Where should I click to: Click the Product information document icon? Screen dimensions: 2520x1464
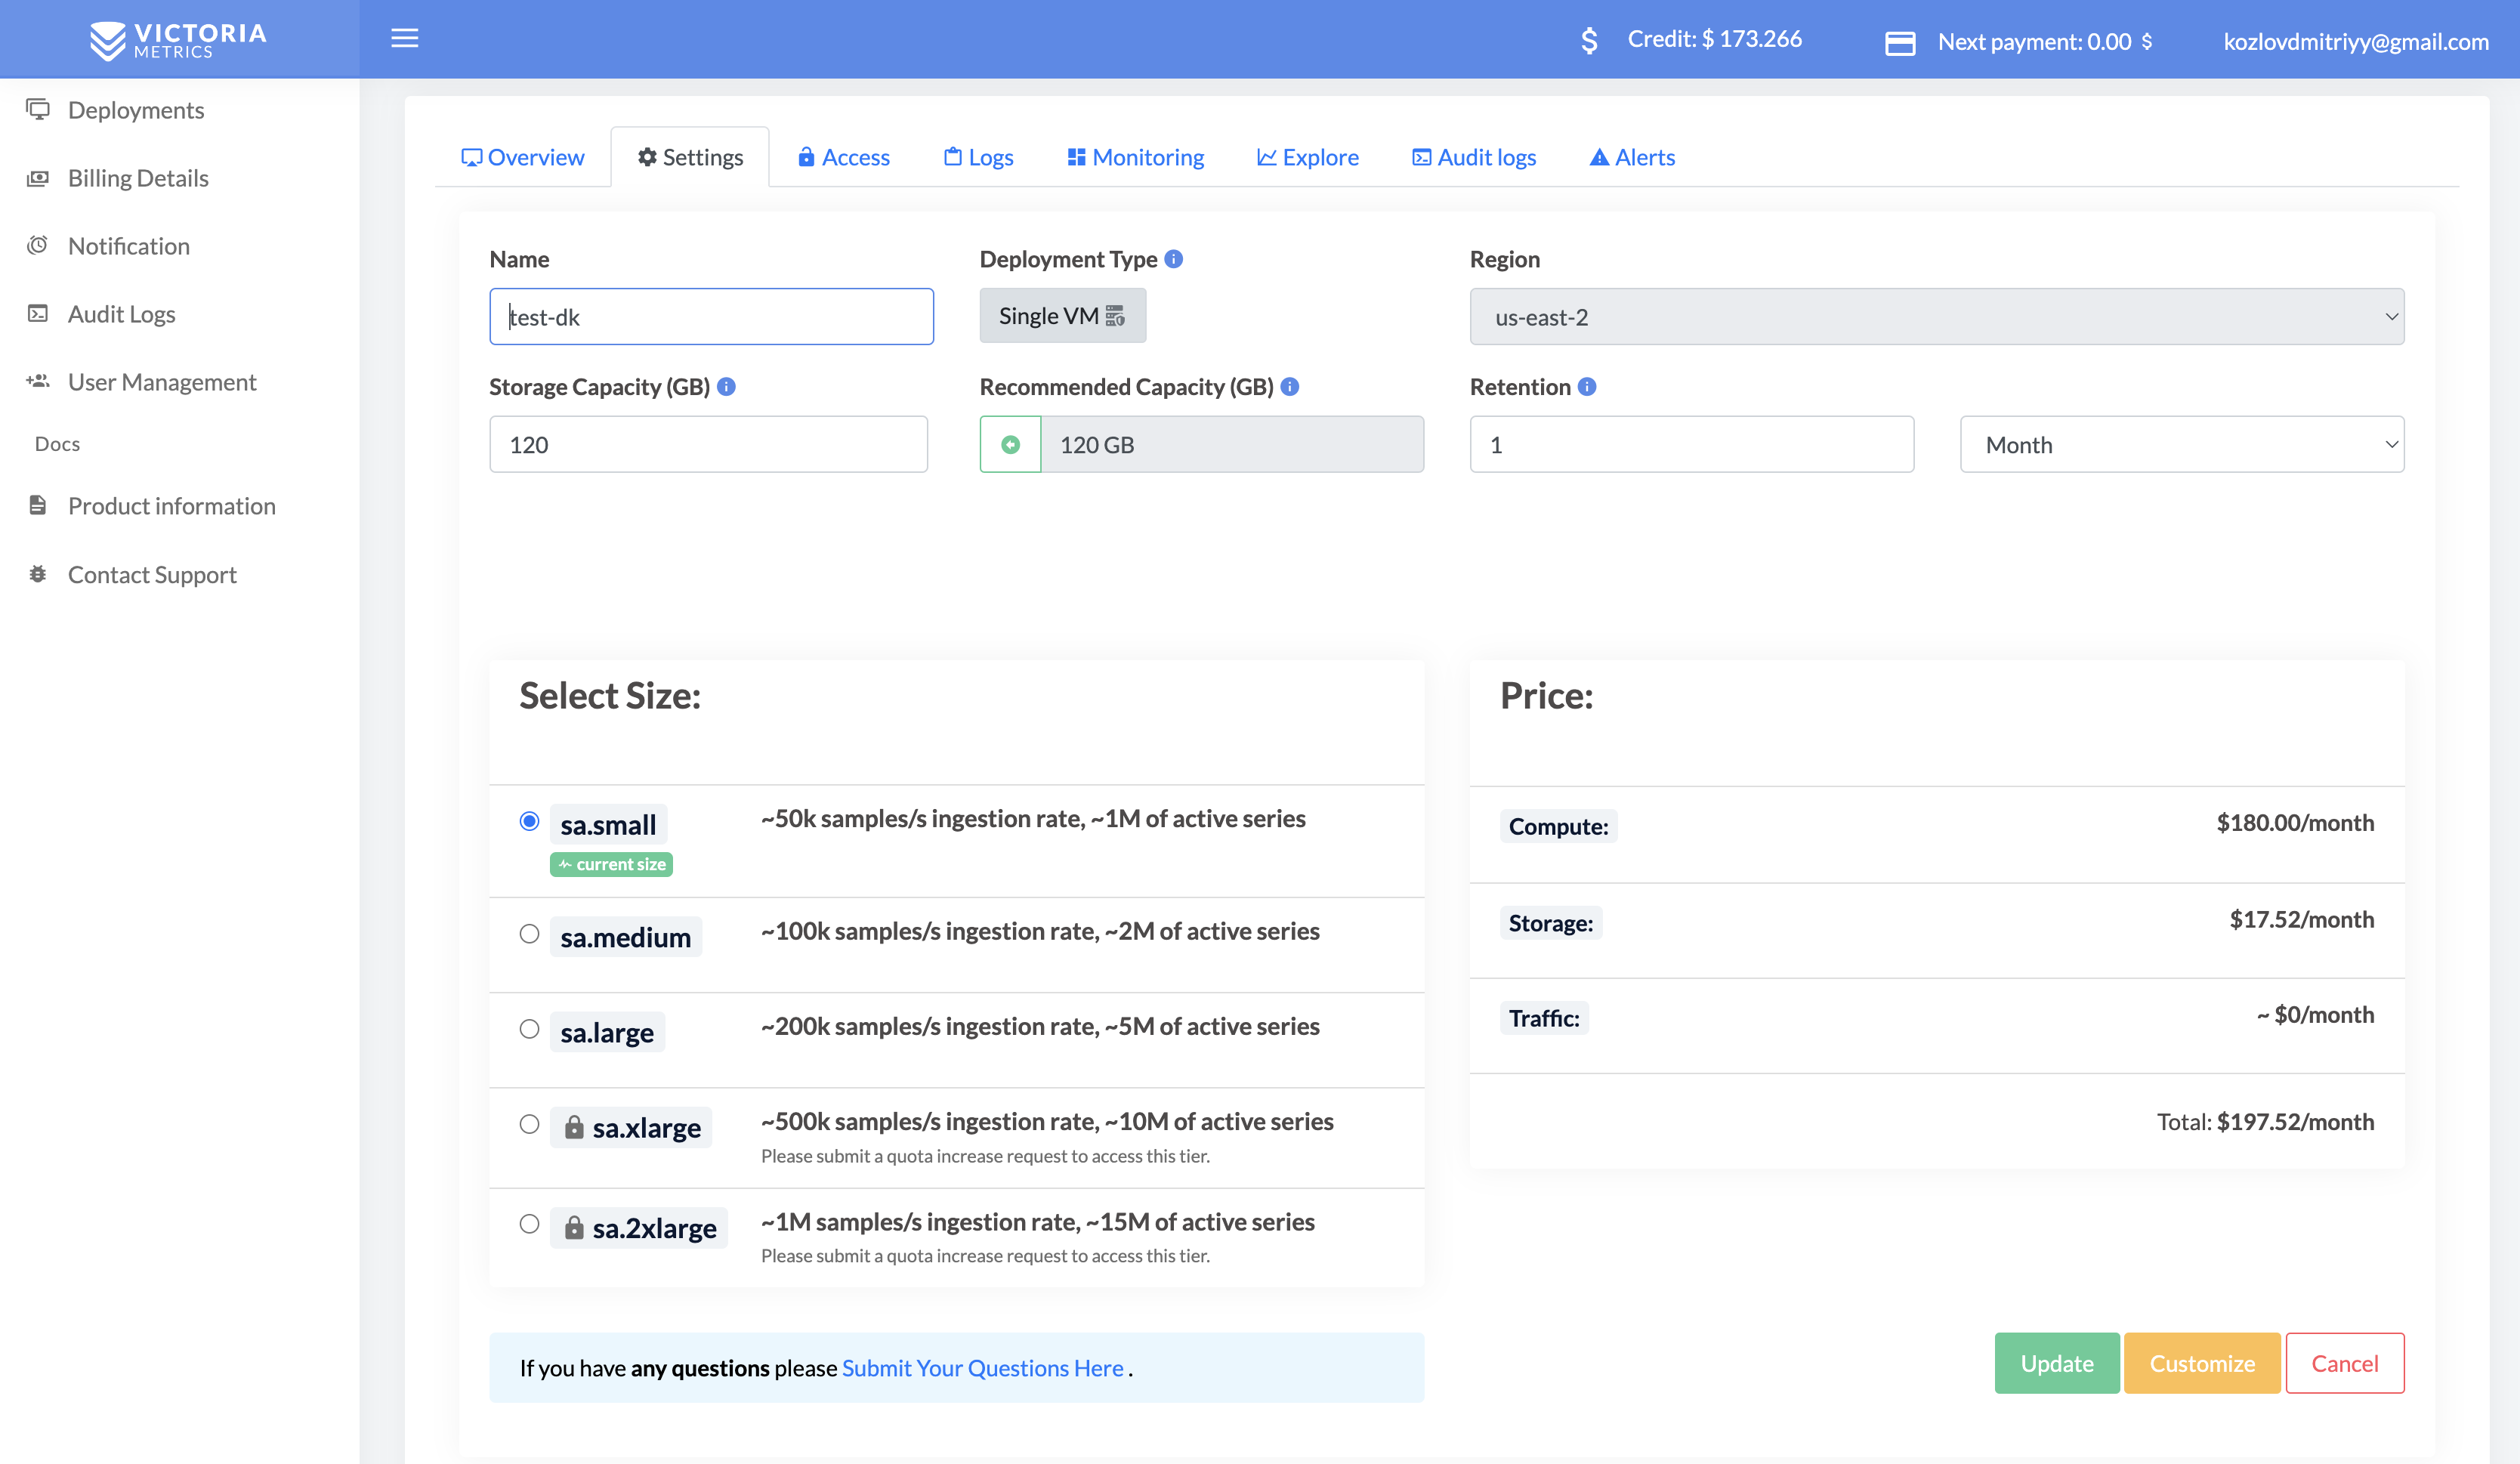[x=38, y=505]
